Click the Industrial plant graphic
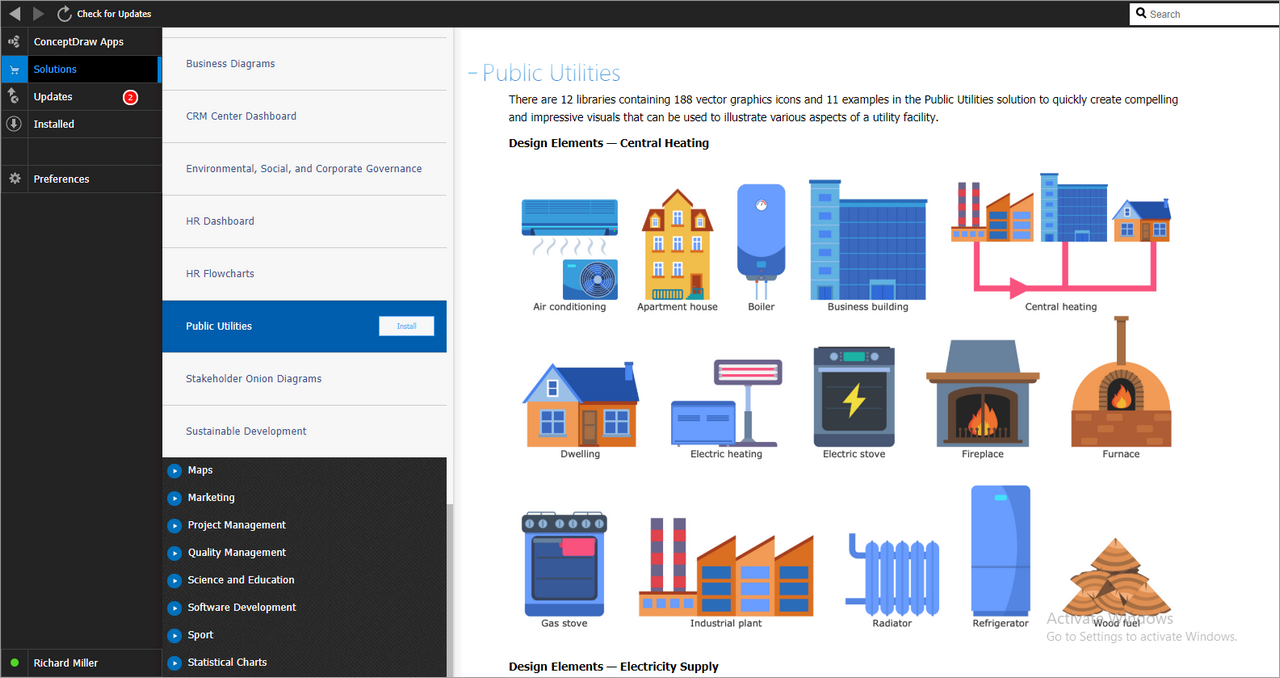Image resolution: width=1280 pixels, height=678 pixels. coord(726,567)
